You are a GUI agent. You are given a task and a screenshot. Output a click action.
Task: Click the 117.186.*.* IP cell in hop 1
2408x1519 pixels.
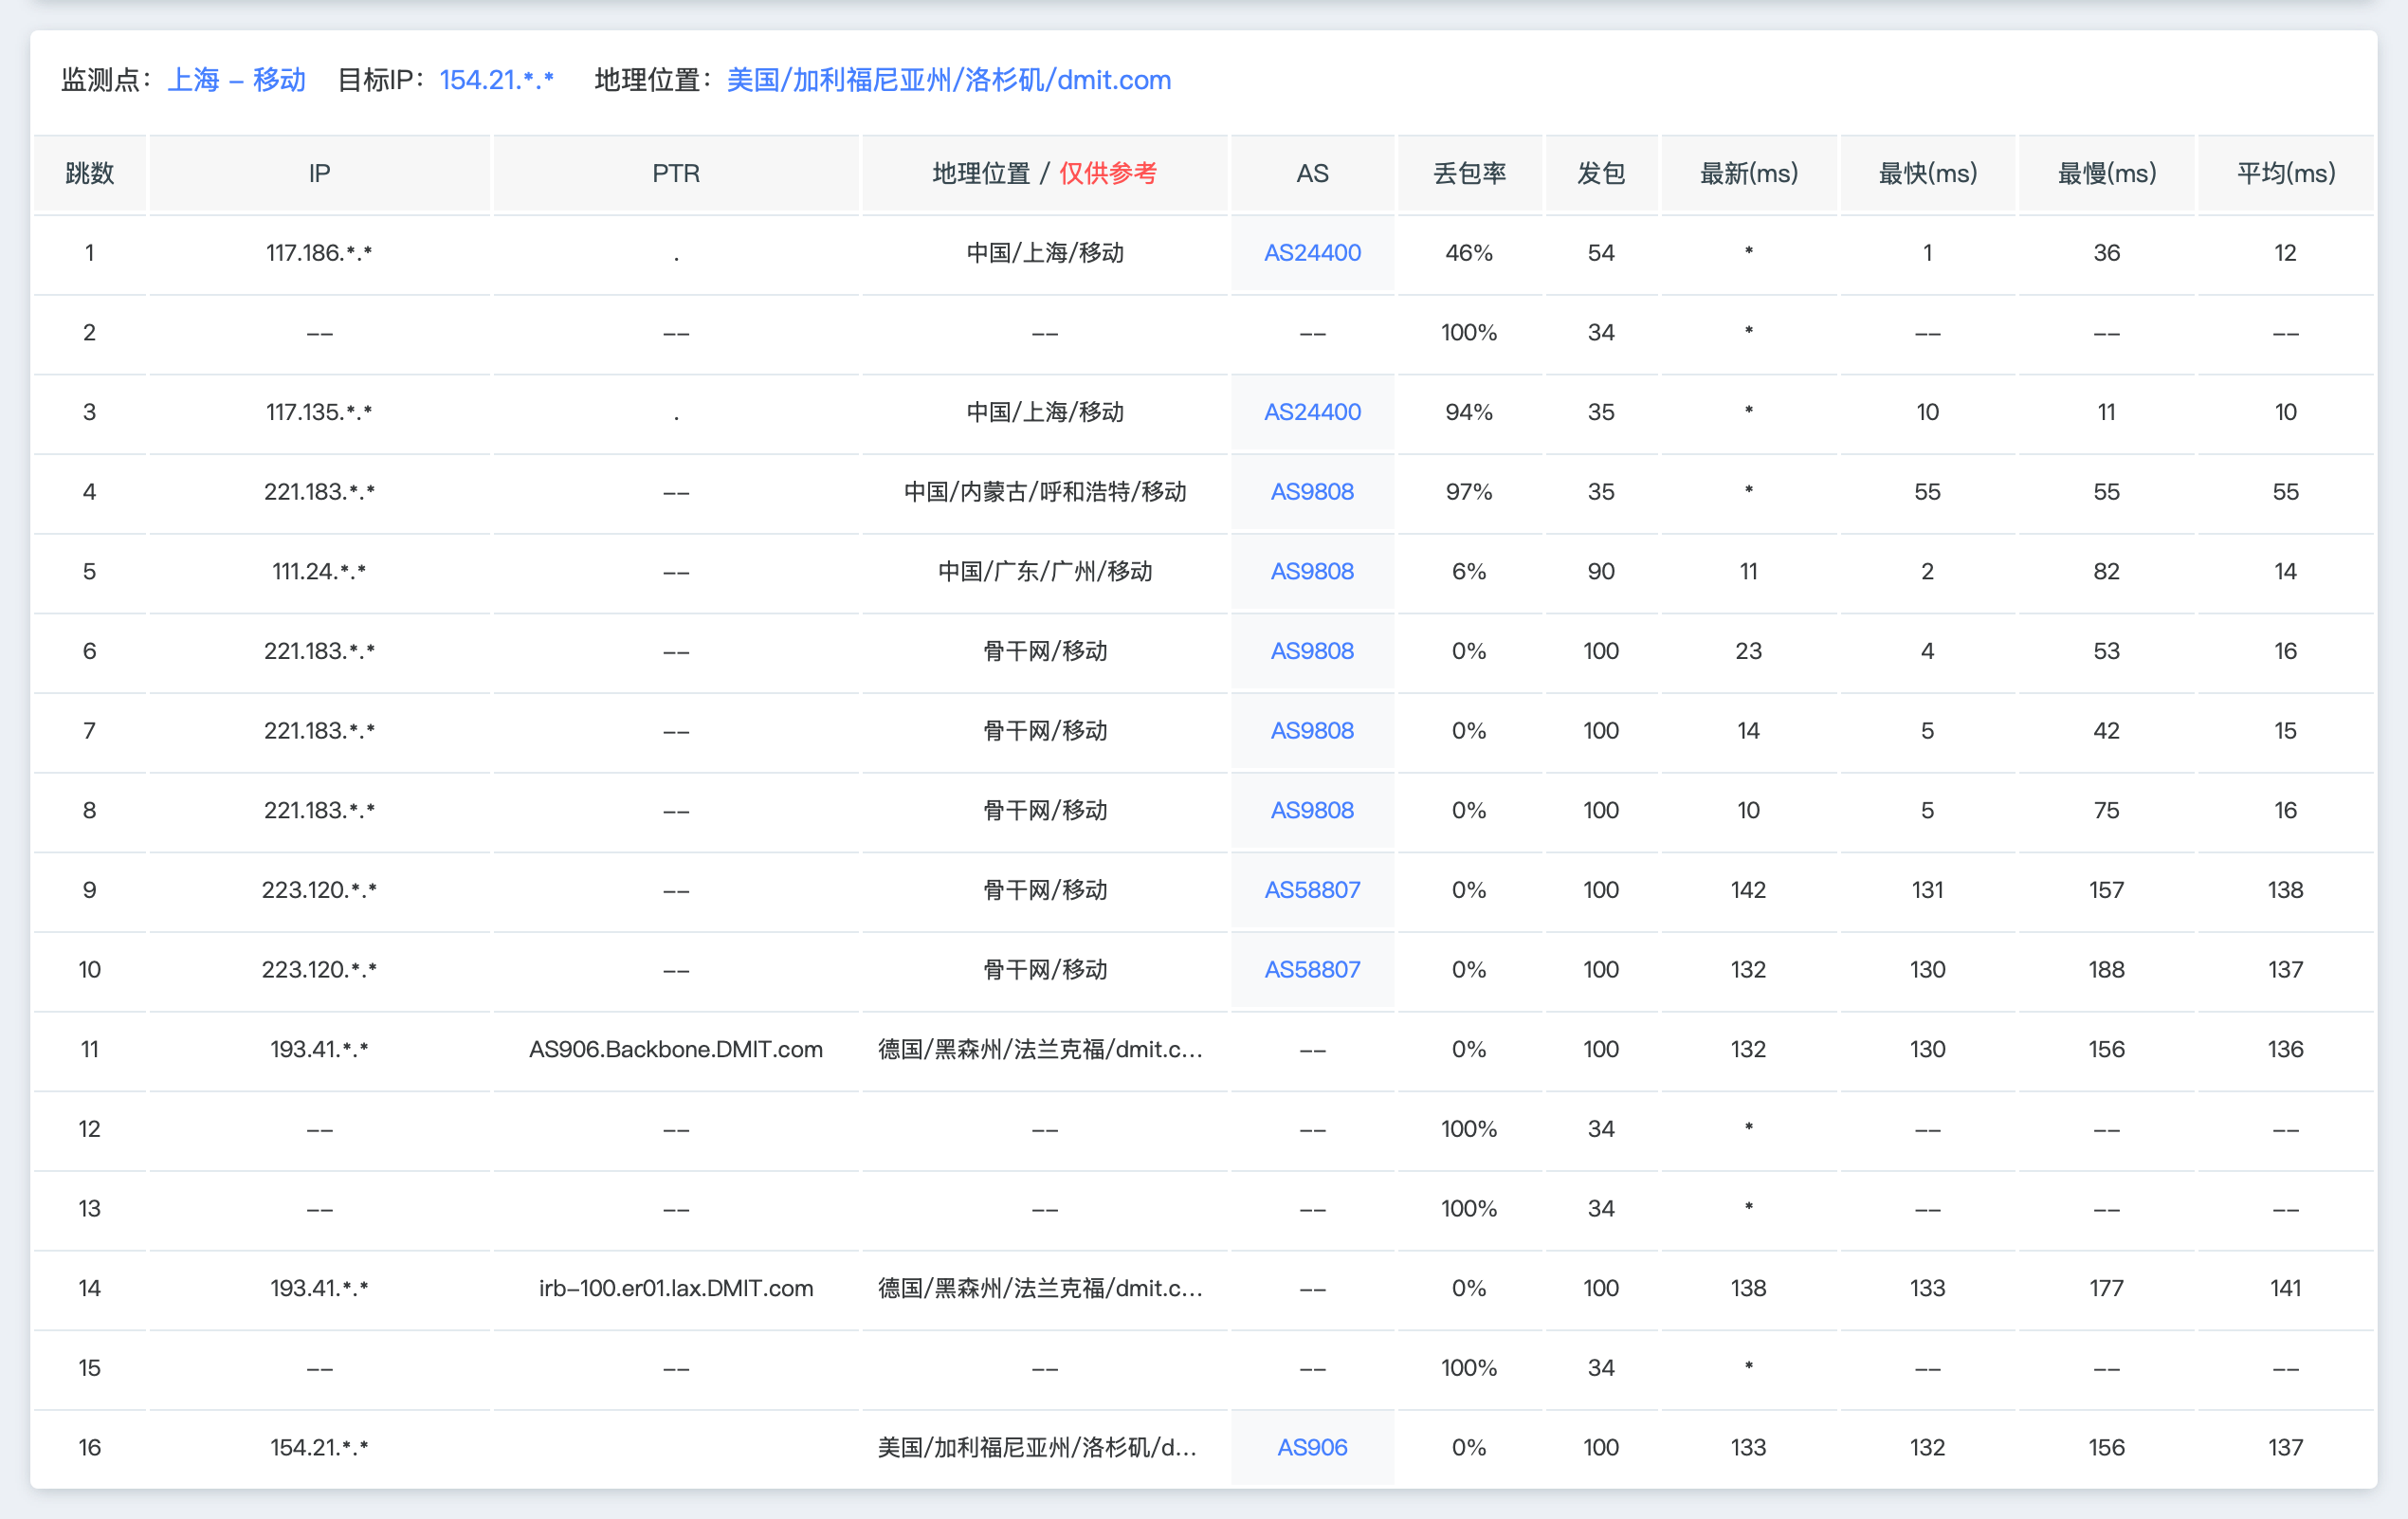(319, 253)
